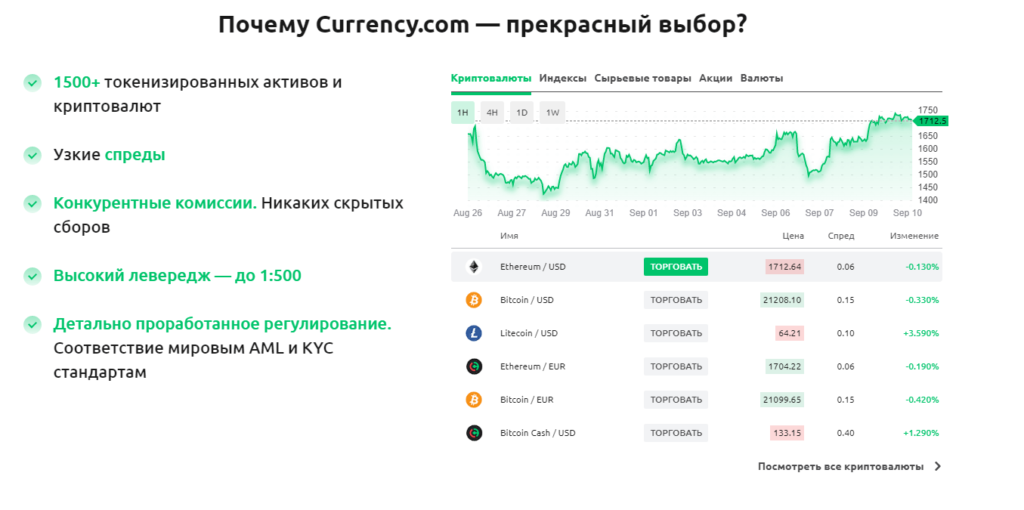Open the Посмотреть все криптовалюты link
1024x510 pixels.
[840, 466]
